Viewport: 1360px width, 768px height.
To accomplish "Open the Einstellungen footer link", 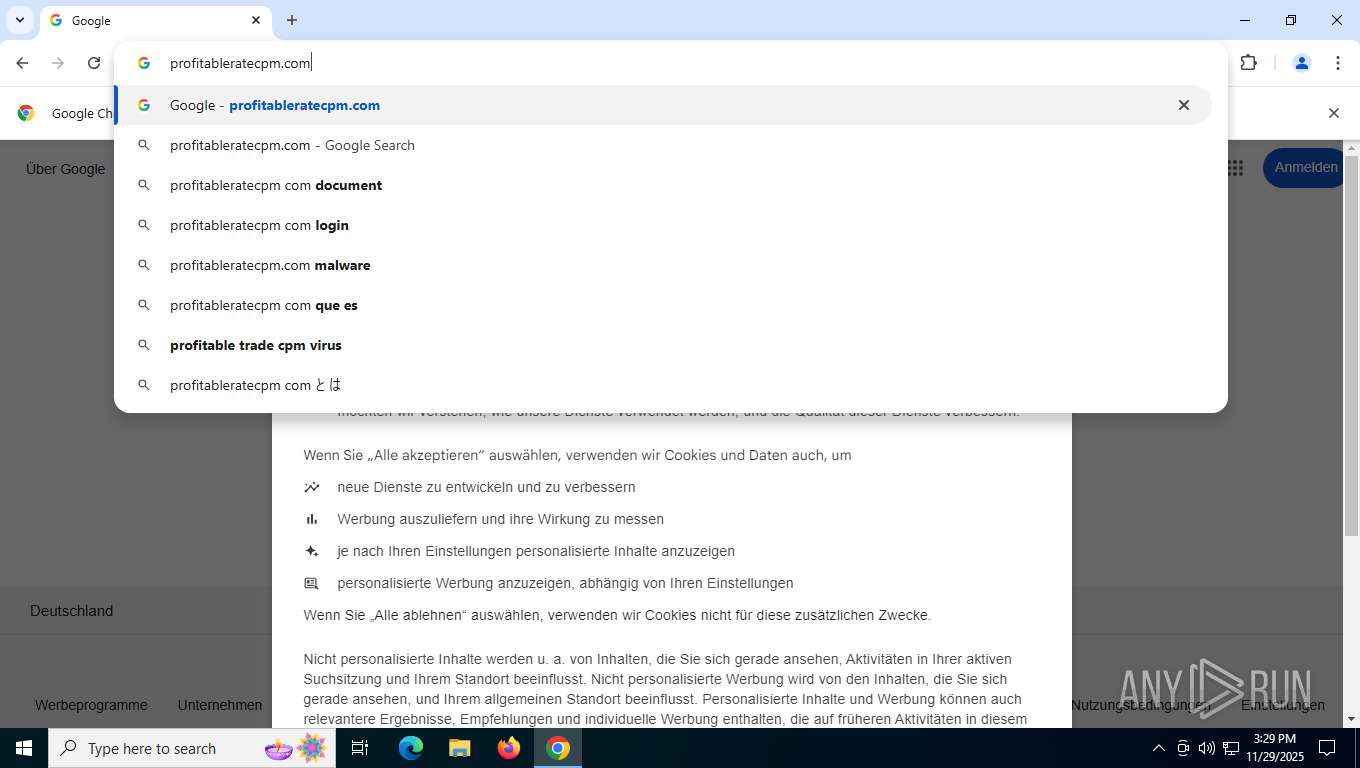I will pos(1283,705).
